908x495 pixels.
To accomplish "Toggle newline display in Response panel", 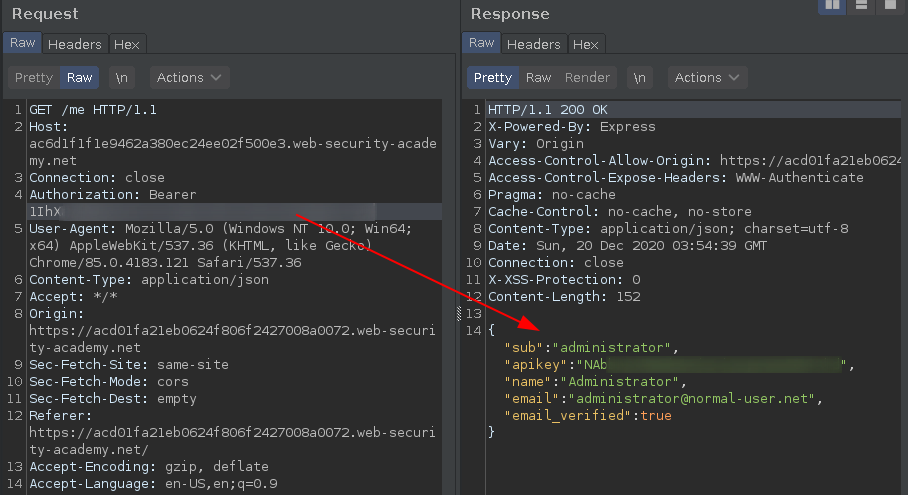I will pyautogui.click(x=640, y=78).
